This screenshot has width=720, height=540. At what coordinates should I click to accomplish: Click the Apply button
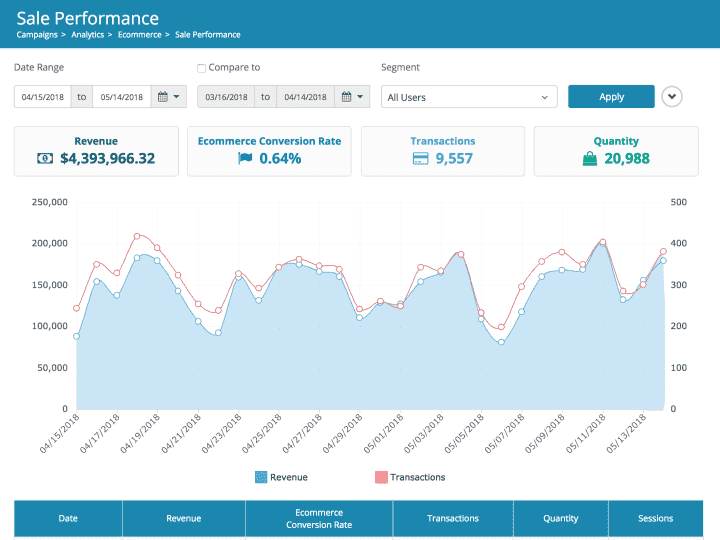[x=611, y=97]
